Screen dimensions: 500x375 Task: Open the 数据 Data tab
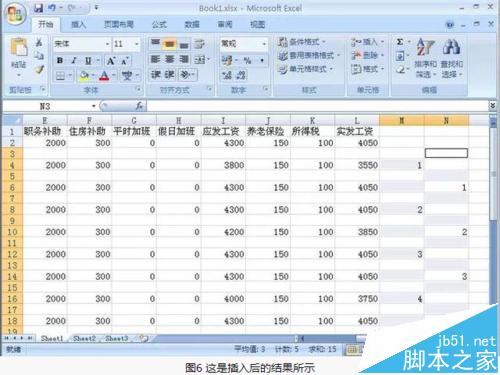(192, 24)
